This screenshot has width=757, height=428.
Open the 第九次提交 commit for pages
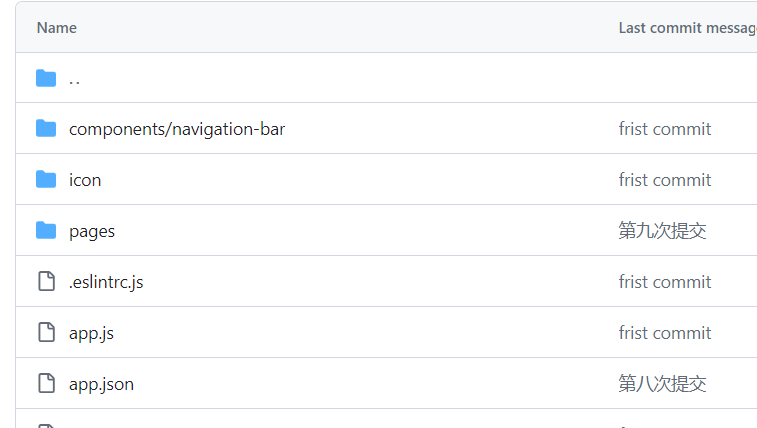(662, 231)
